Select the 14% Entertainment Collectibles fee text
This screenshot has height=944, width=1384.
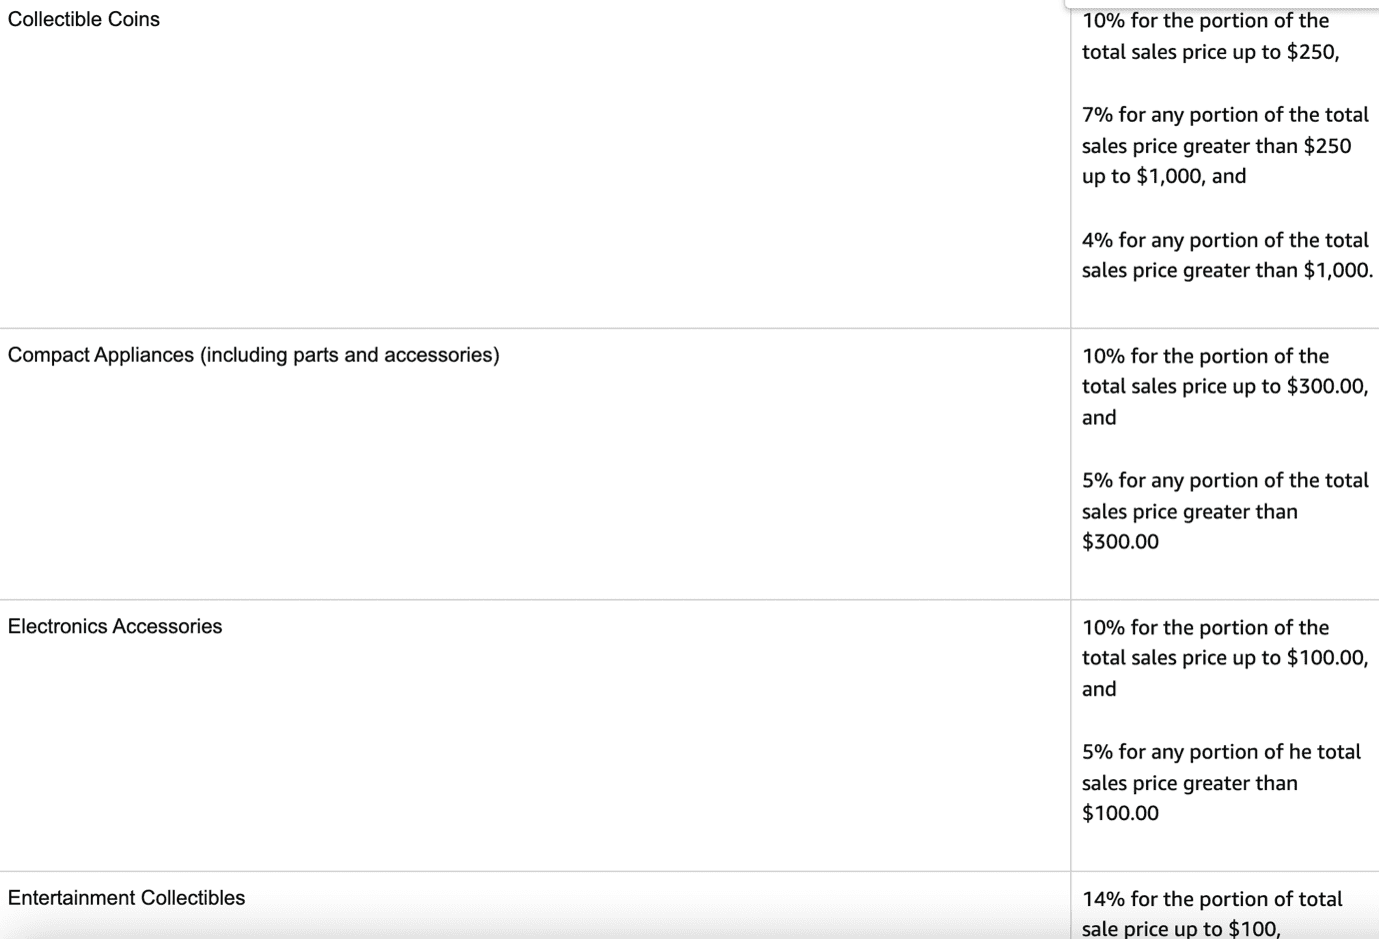1211,913
